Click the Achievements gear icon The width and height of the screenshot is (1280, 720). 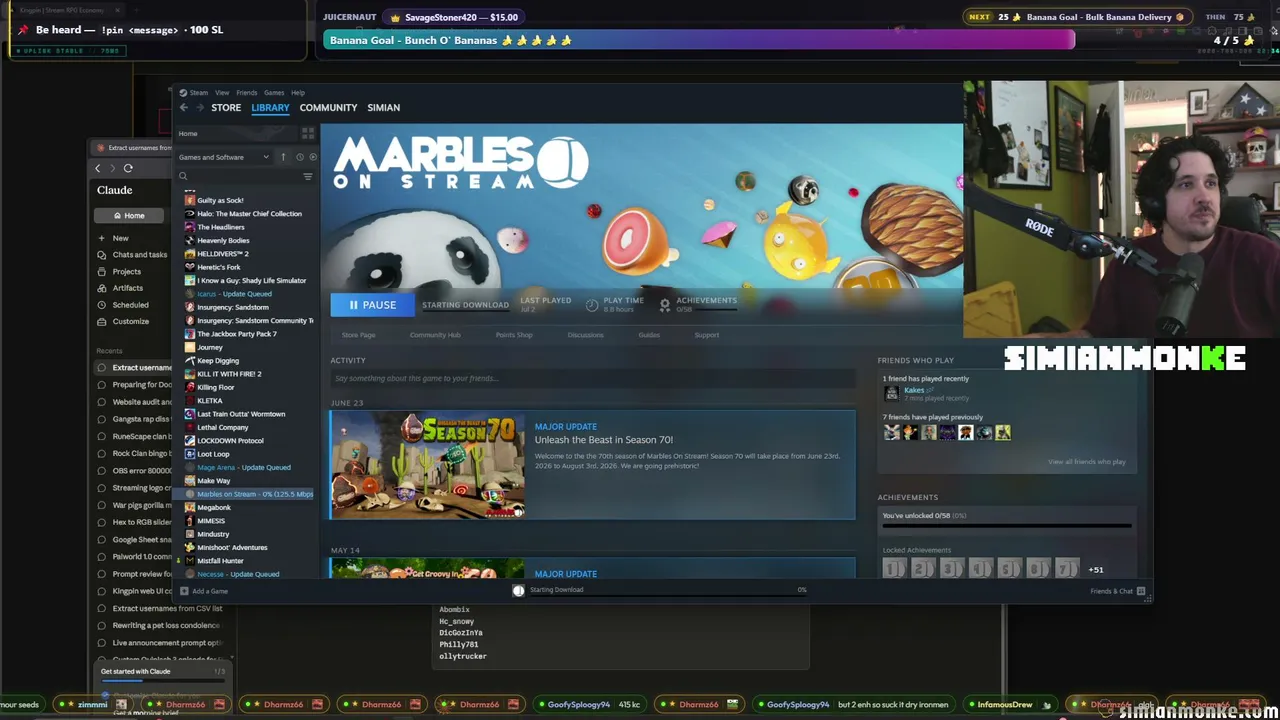point(664,304)
